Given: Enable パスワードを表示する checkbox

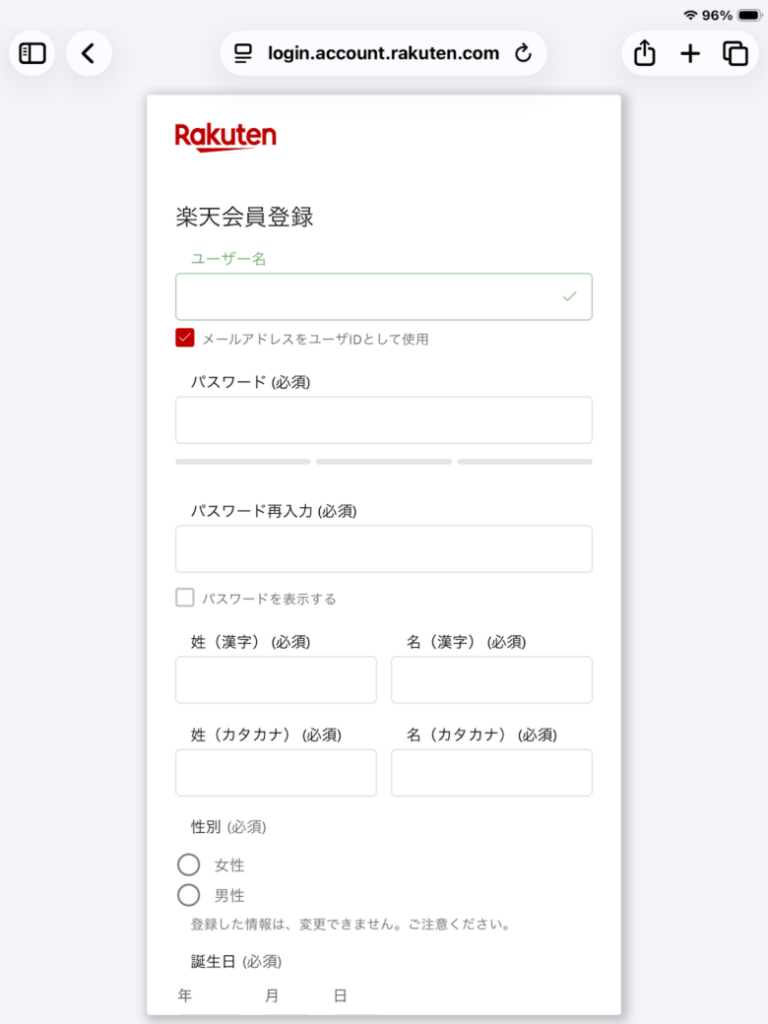Looking at the screenshot, I should (x=185, y=598).
